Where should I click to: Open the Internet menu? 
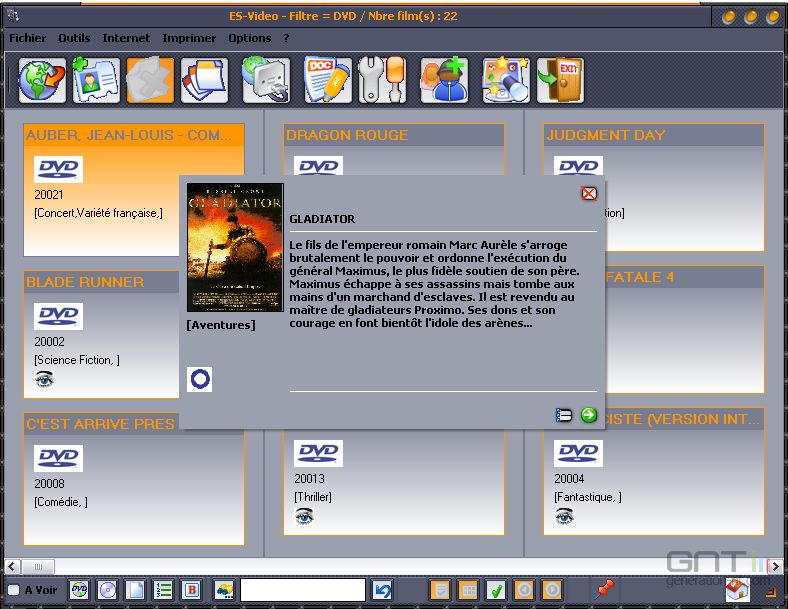point(126,38)
